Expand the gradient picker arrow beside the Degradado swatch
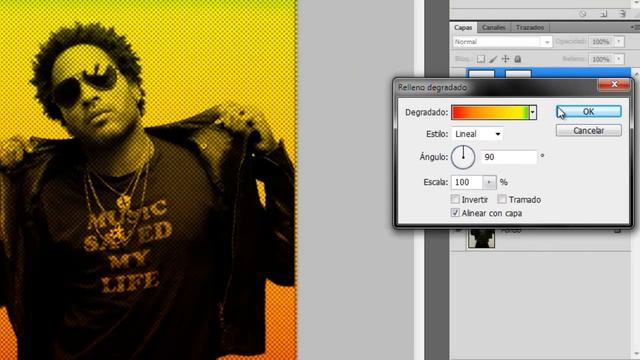 click(533, 112)
